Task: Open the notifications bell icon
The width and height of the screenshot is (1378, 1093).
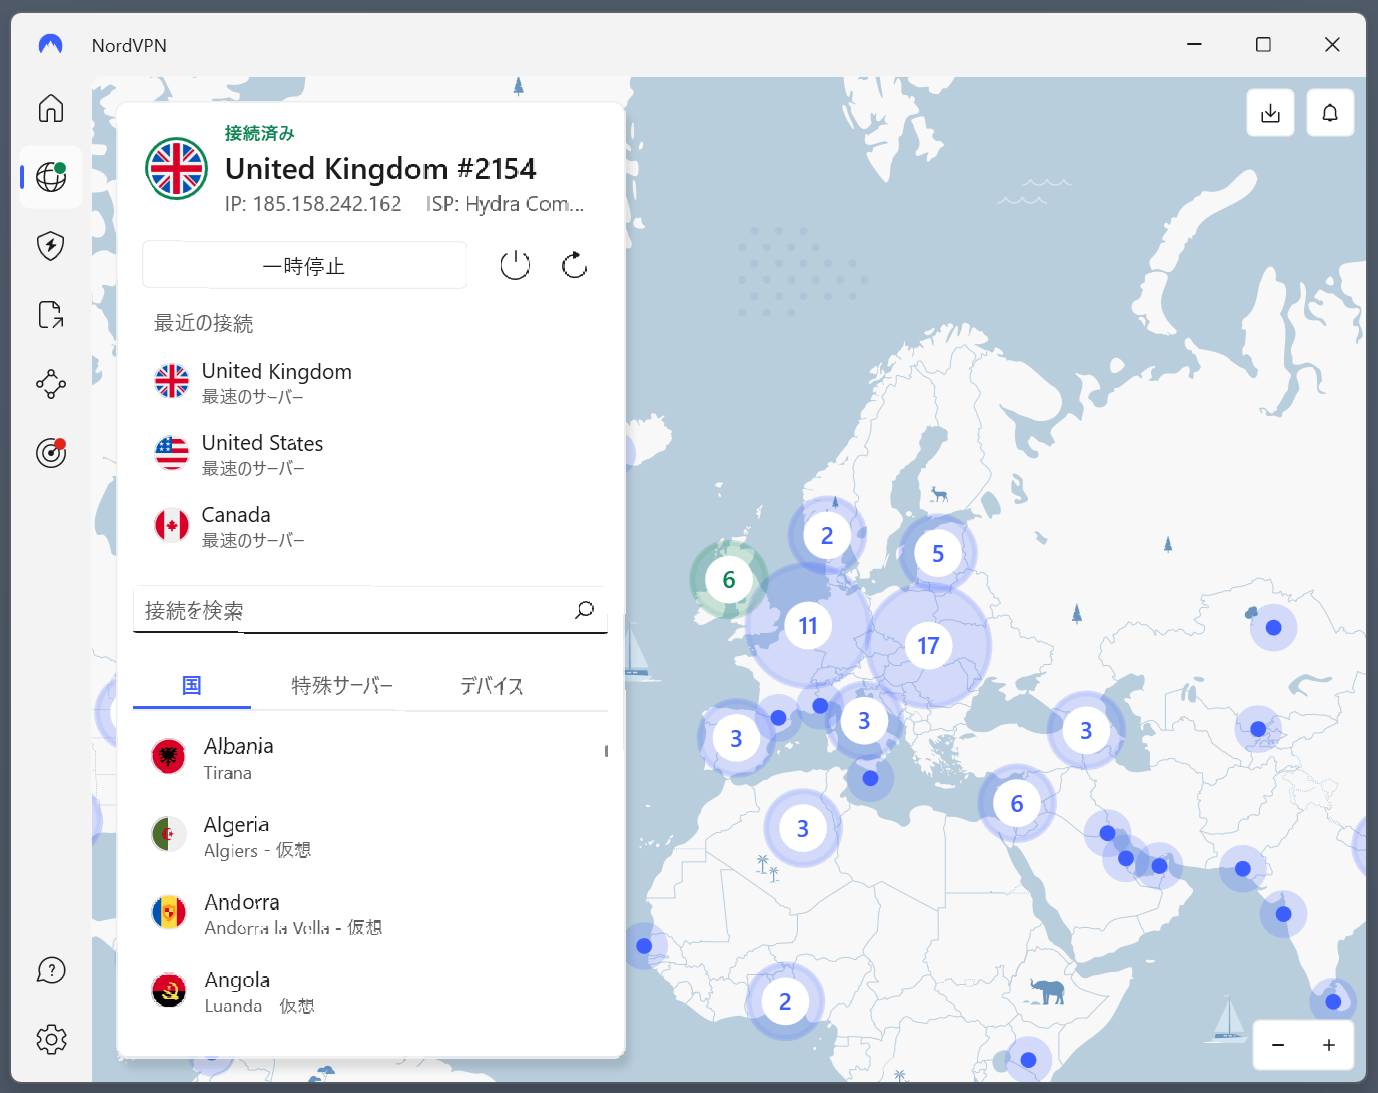Action: [x=1330, y=113]
